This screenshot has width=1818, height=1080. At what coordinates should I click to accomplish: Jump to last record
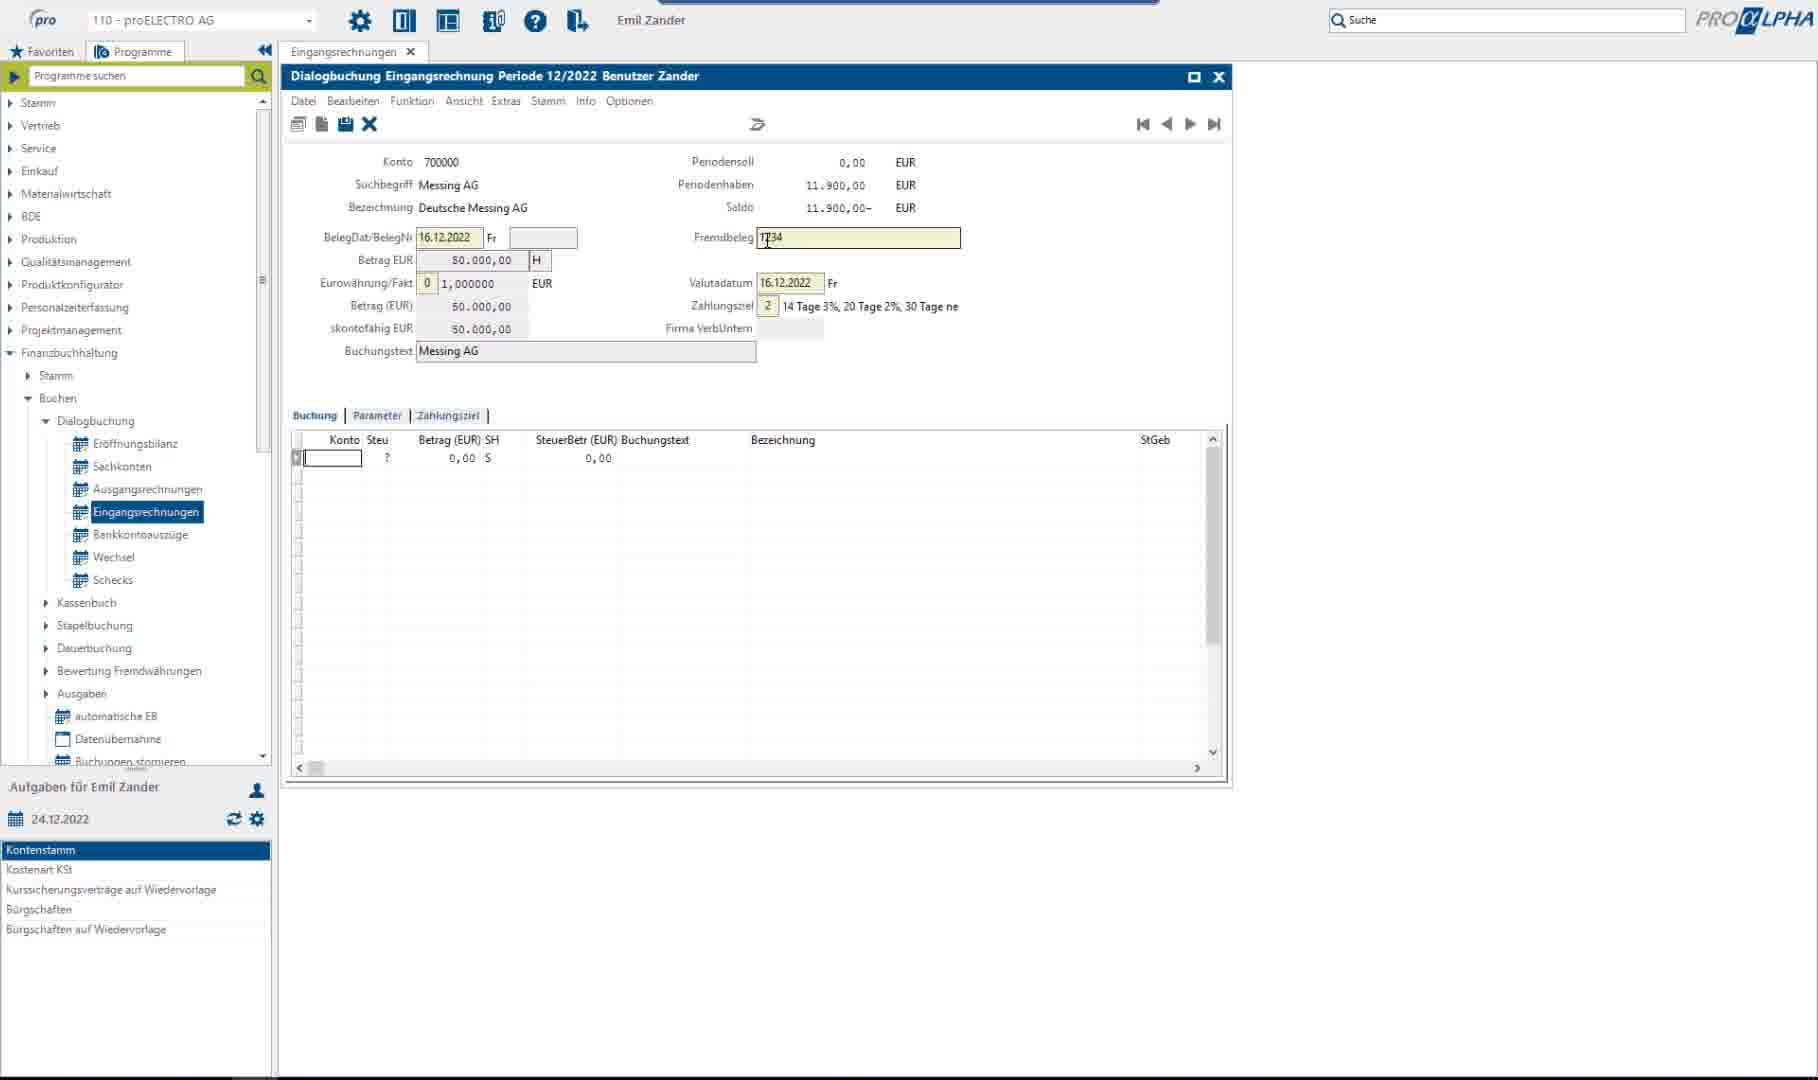pos(1214,124)
